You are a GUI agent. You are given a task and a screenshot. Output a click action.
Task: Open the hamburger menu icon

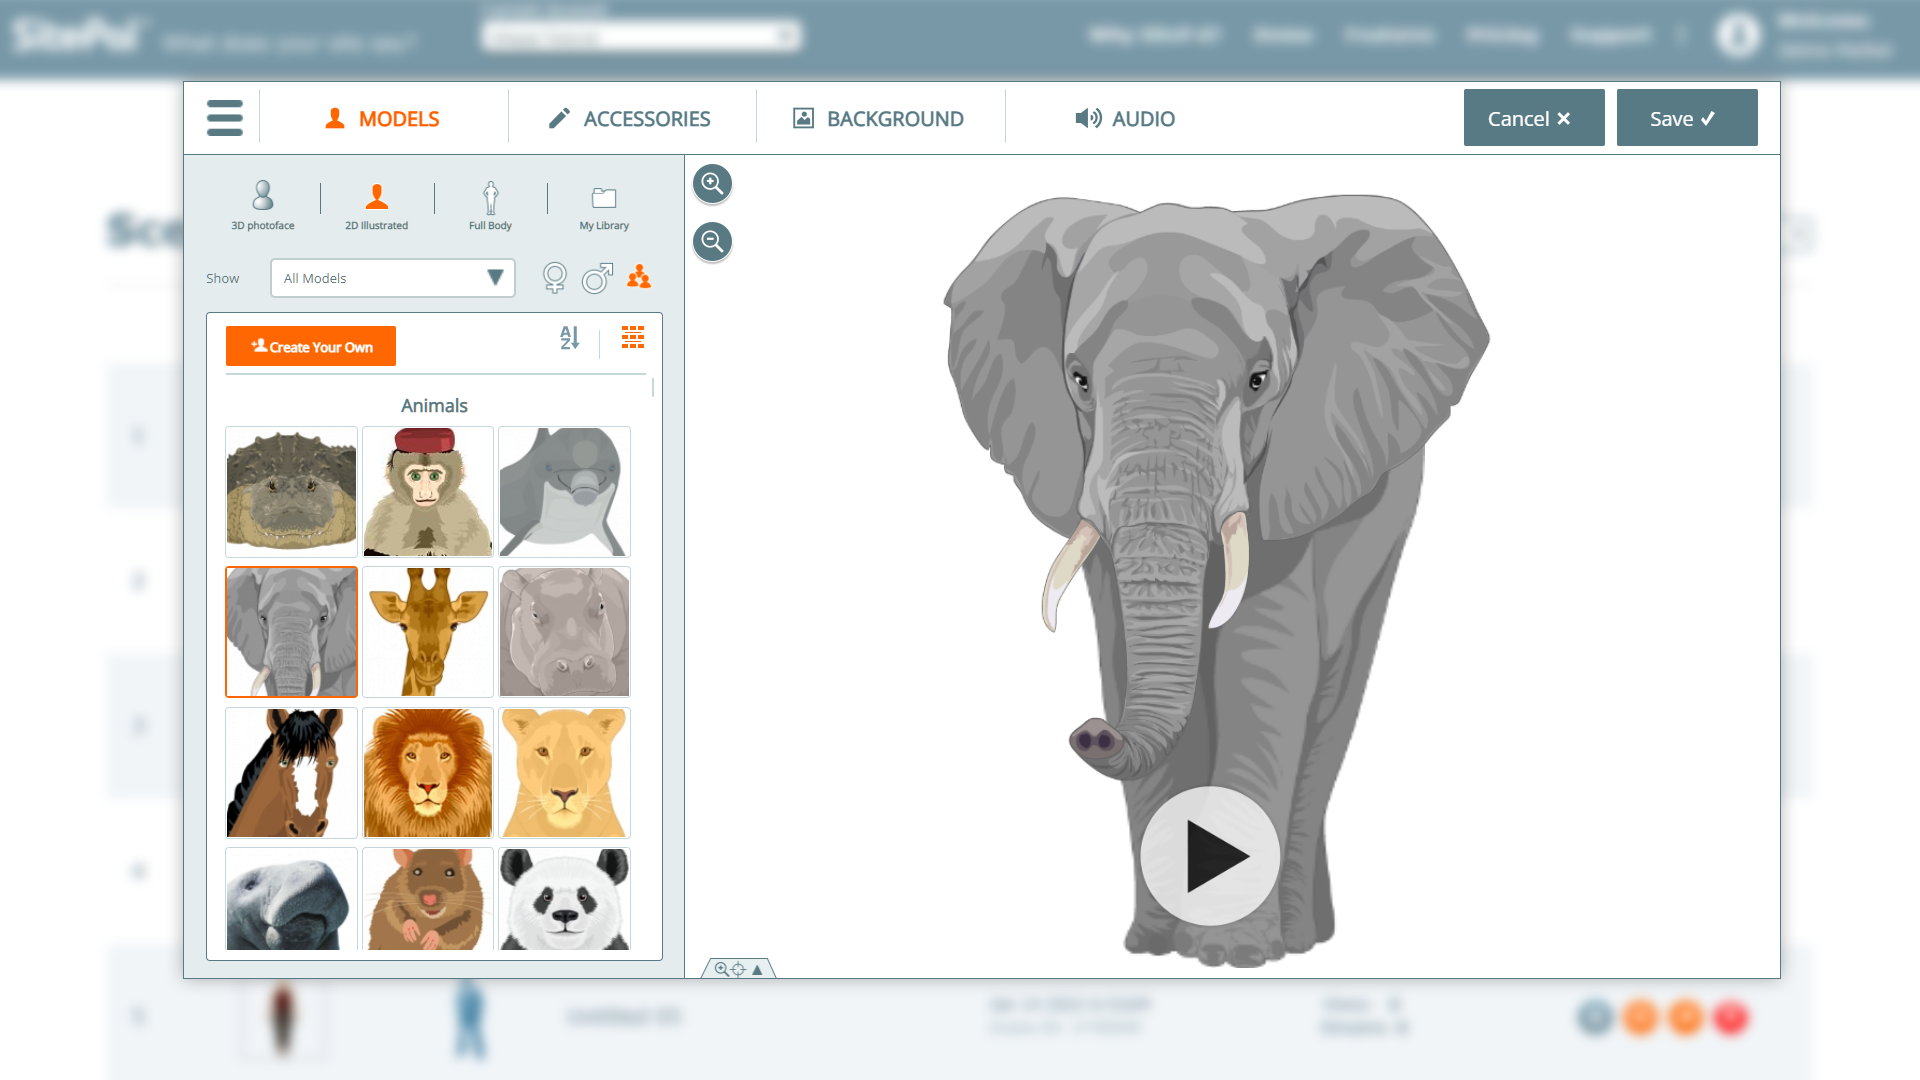pyautogui.click(x=224, y=118)
